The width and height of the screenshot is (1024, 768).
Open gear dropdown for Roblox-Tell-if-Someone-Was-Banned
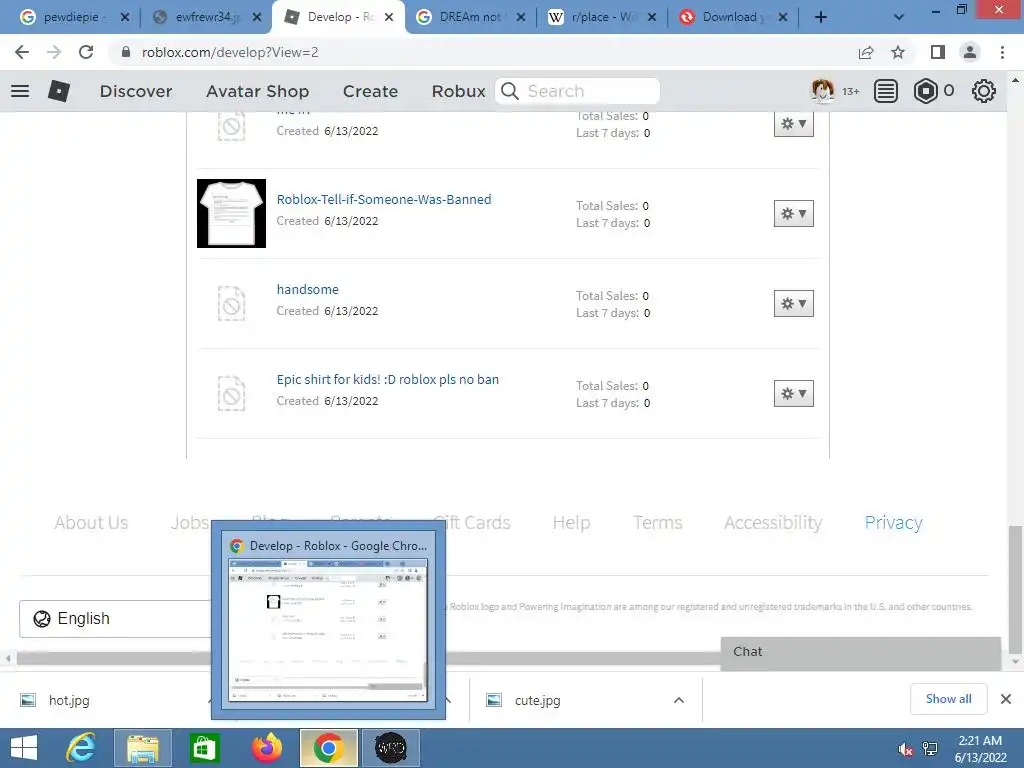coord(793,214)
